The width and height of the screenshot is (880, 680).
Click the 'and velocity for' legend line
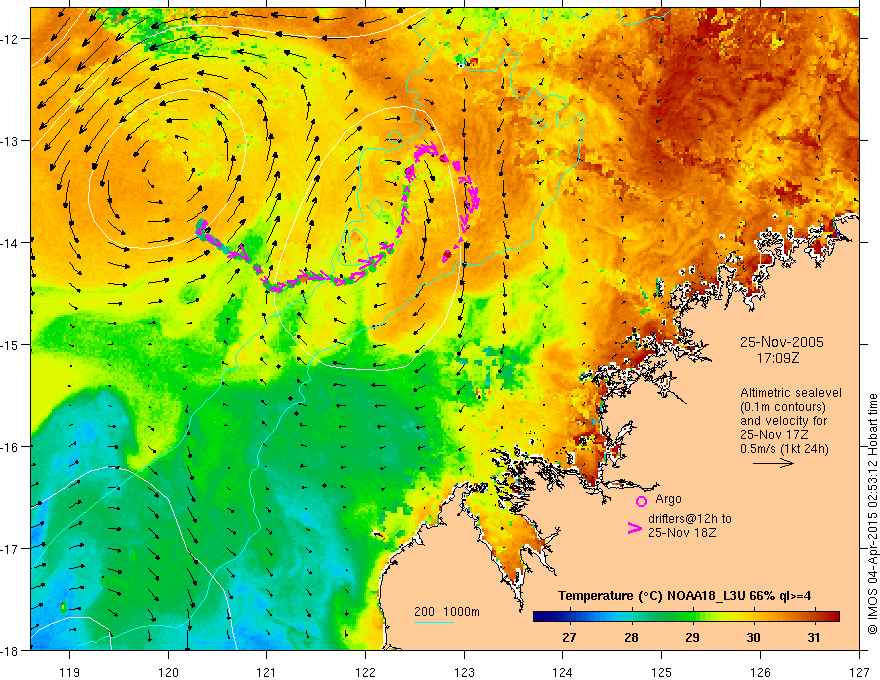(783, 421)
